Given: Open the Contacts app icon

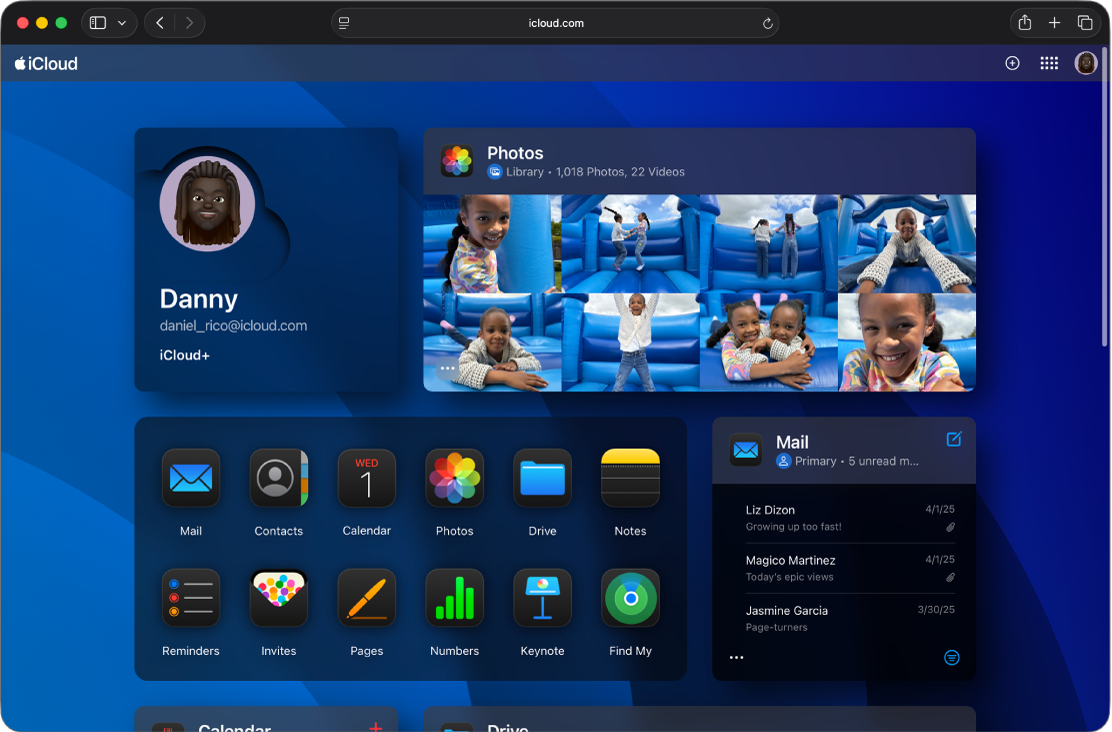Looking at the screenshot, I should pyautogui.click(x=279, y=478).
